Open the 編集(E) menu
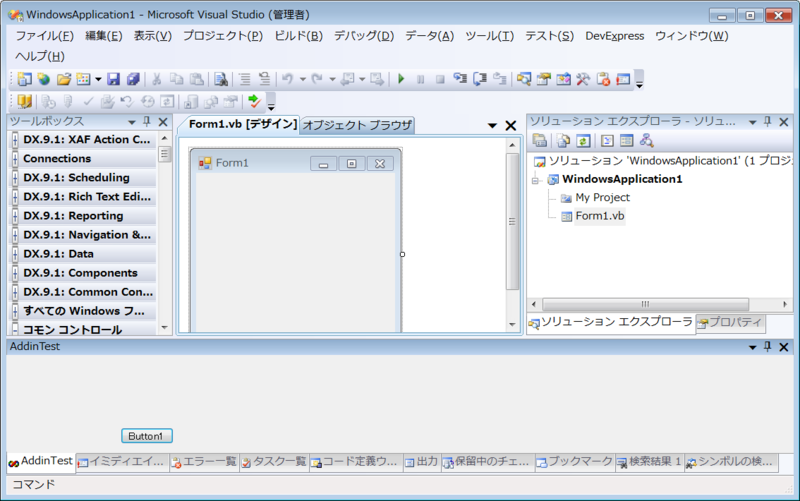This screenshot has width=800, height=501. point(104,36)
